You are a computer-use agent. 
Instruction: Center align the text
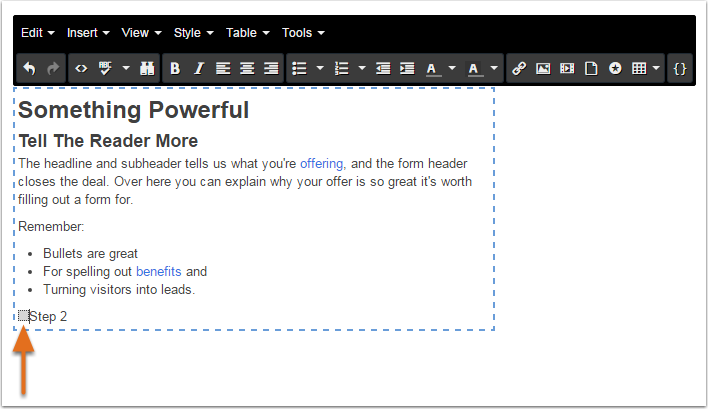click(247, 69)
